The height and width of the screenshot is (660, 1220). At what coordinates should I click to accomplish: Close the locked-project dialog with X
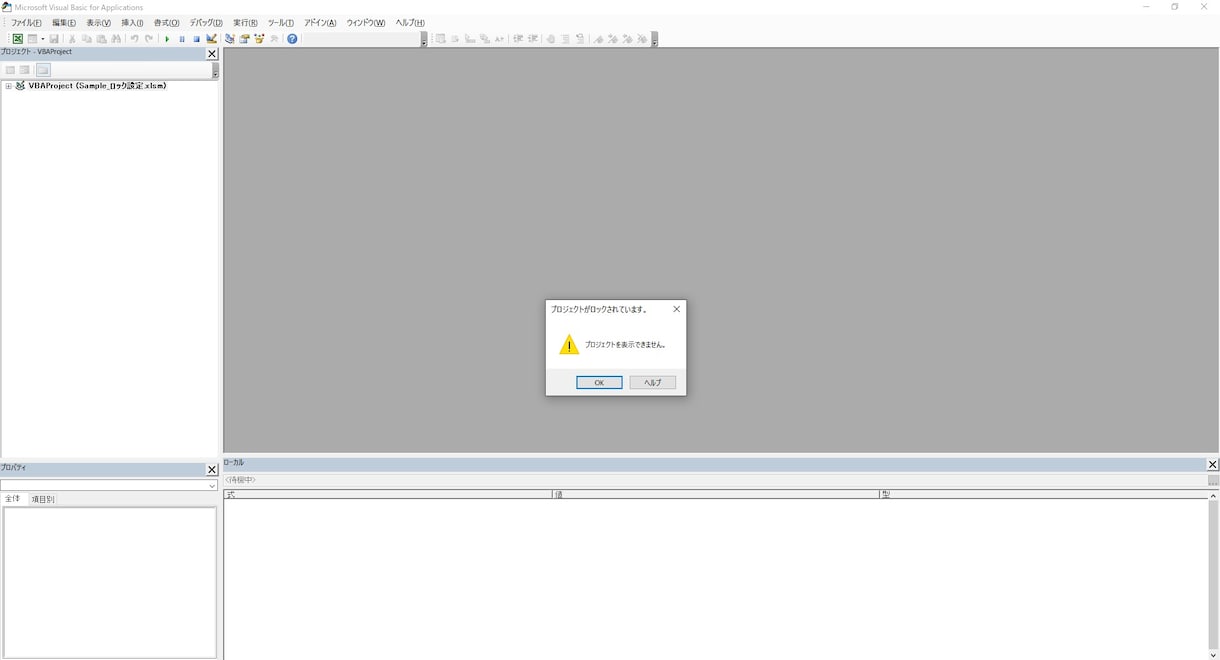click(x=676, y=309)
